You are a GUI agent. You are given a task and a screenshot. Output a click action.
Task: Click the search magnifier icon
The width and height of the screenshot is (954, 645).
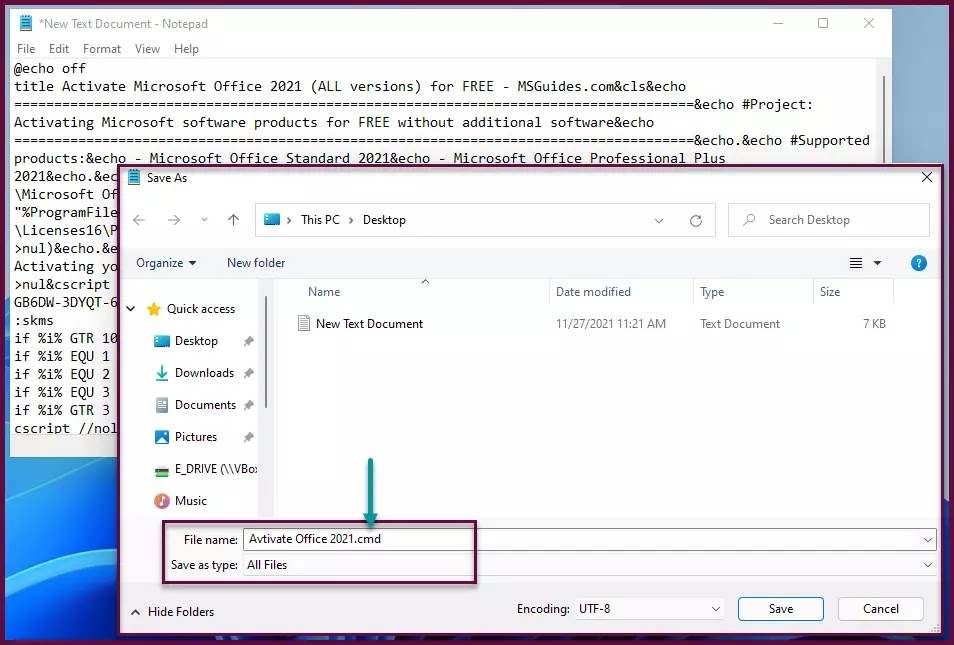click(x=749, y=220)
